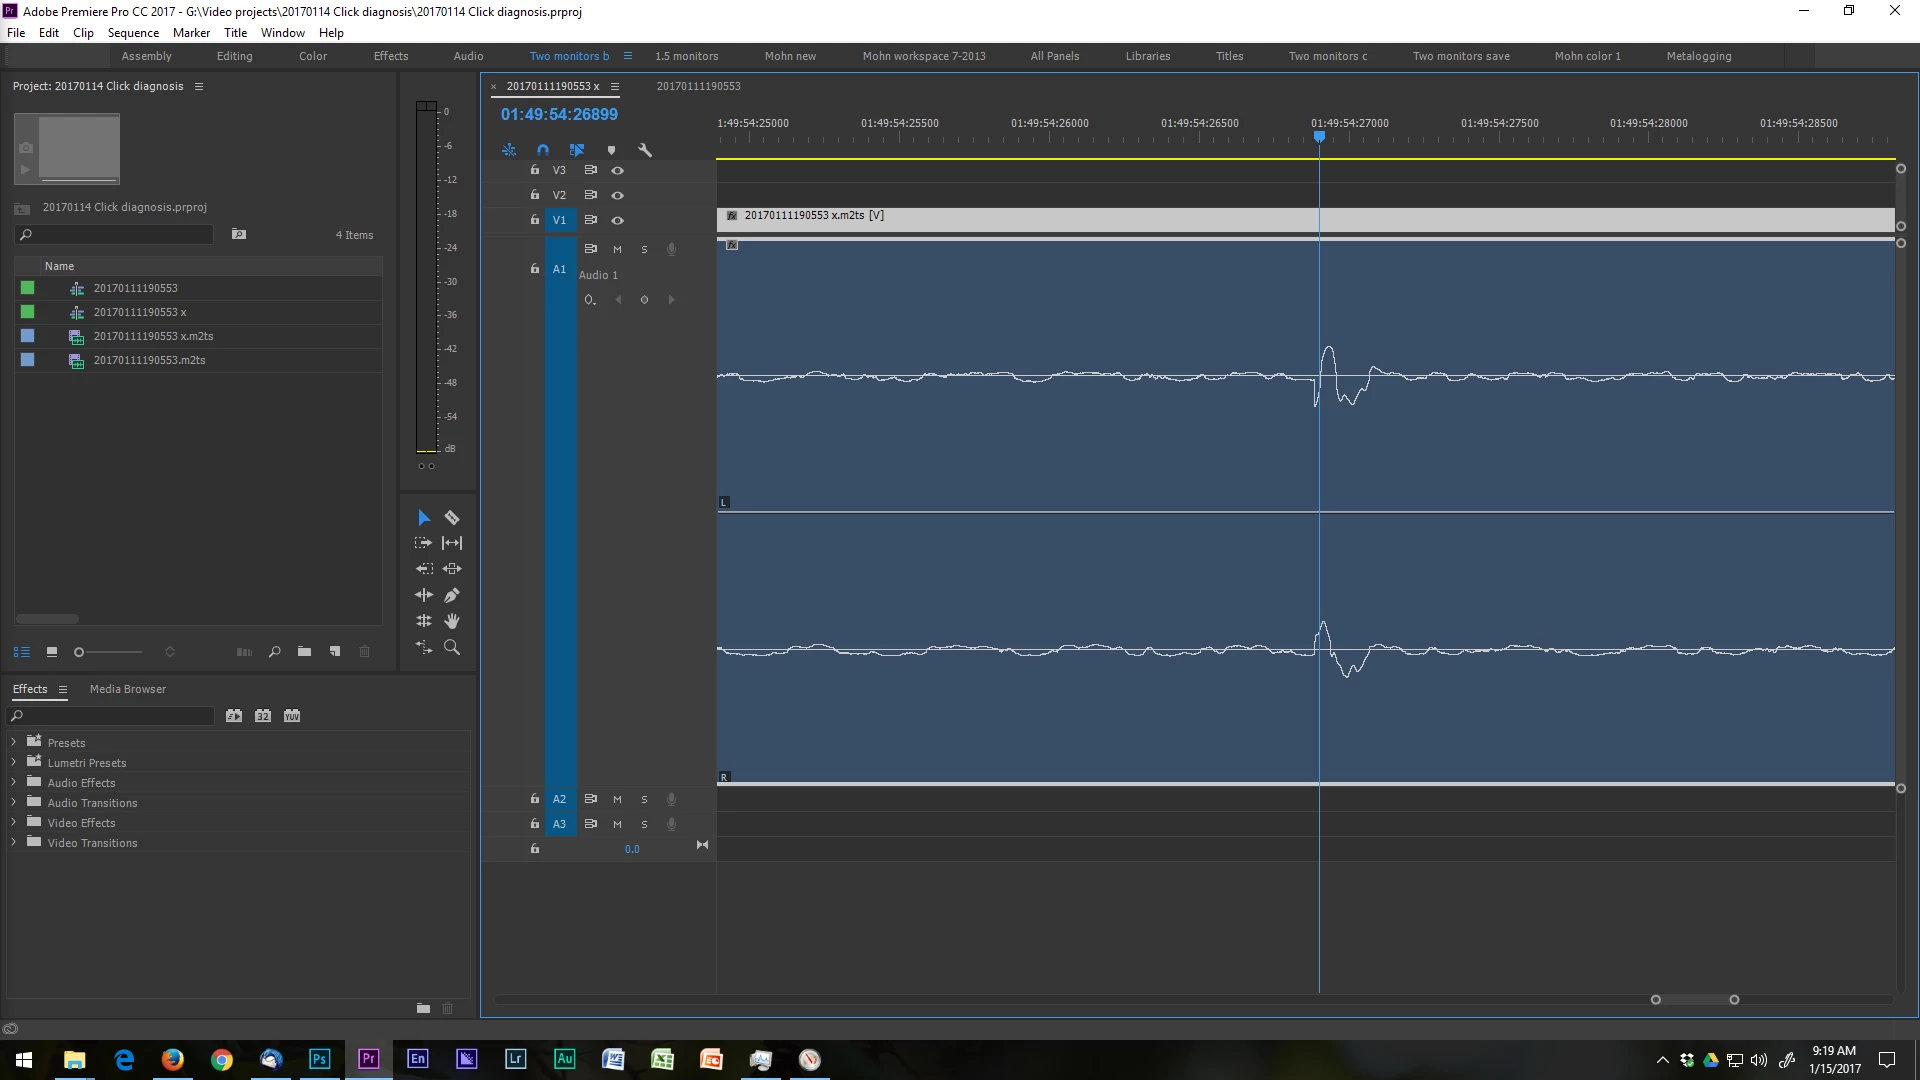Click New Bin folder icon in Project panel

coord(304,652)
